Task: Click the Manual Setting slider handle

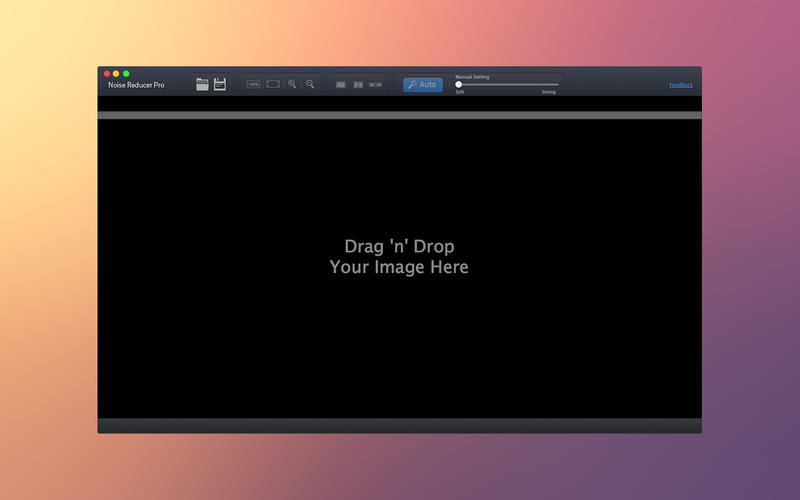Action: coord(458,84)
